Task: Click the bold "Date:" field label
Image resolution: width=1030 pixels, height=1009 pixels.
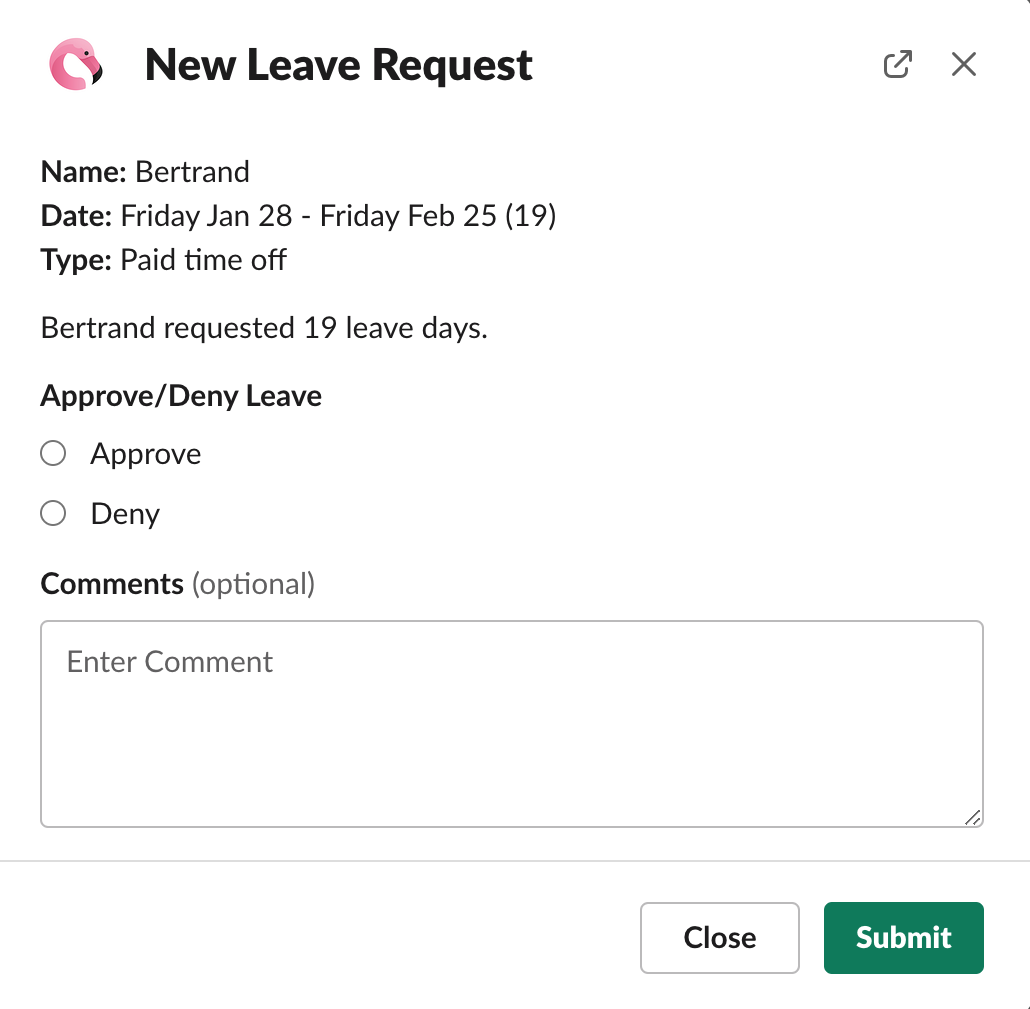Action: [78, 216]
